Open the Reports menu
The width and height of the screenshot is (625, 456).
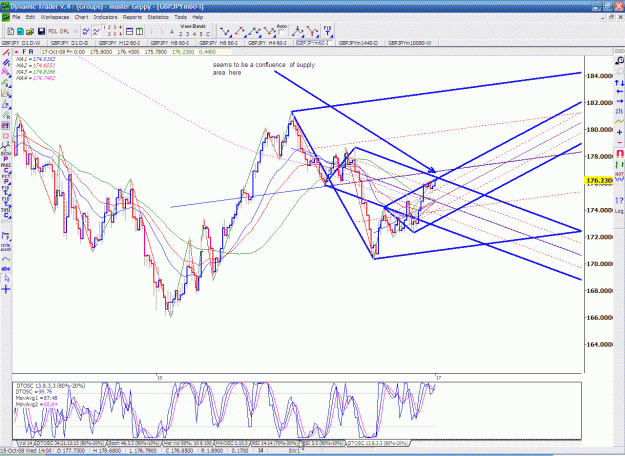(x=132, y=17)
